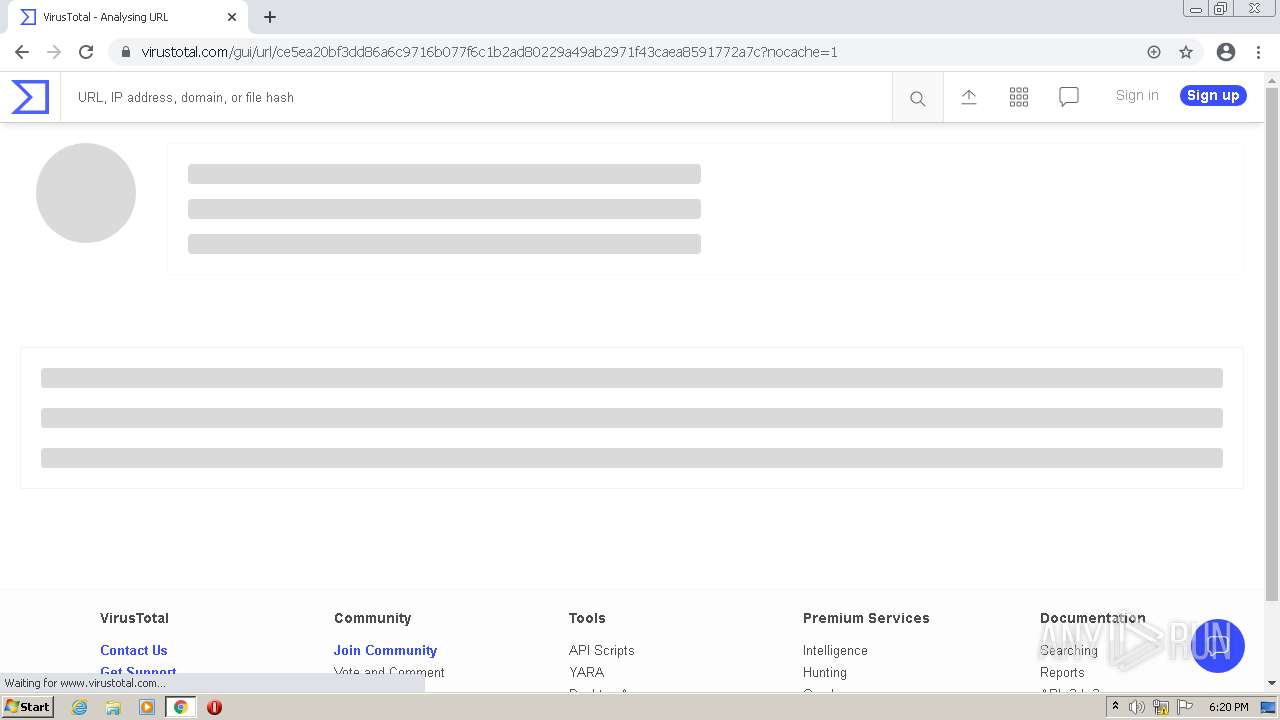The height and width of the screenshot is (720, 1280).
Task: Click the padlock site info icon
Action: [125, 52]
